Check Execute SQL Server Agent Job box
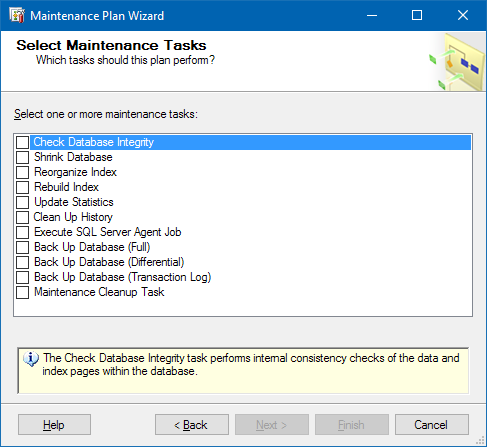The width and height of the screenshot is (487, 447). pyautogui.click(x=23, y=232)
